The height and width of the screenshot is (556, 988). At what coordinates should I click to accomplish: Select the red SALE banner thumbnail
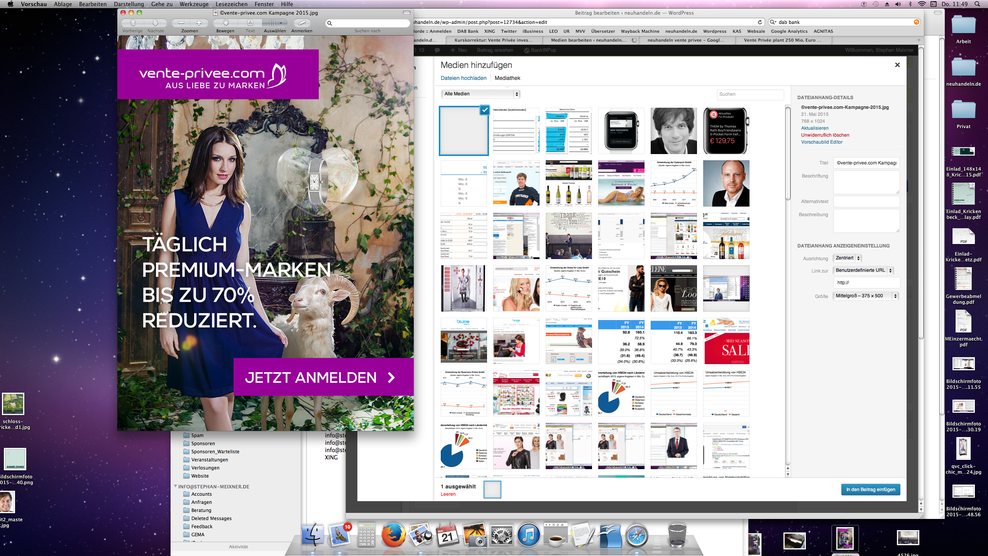pyautogui.click(x=726, y=341)
